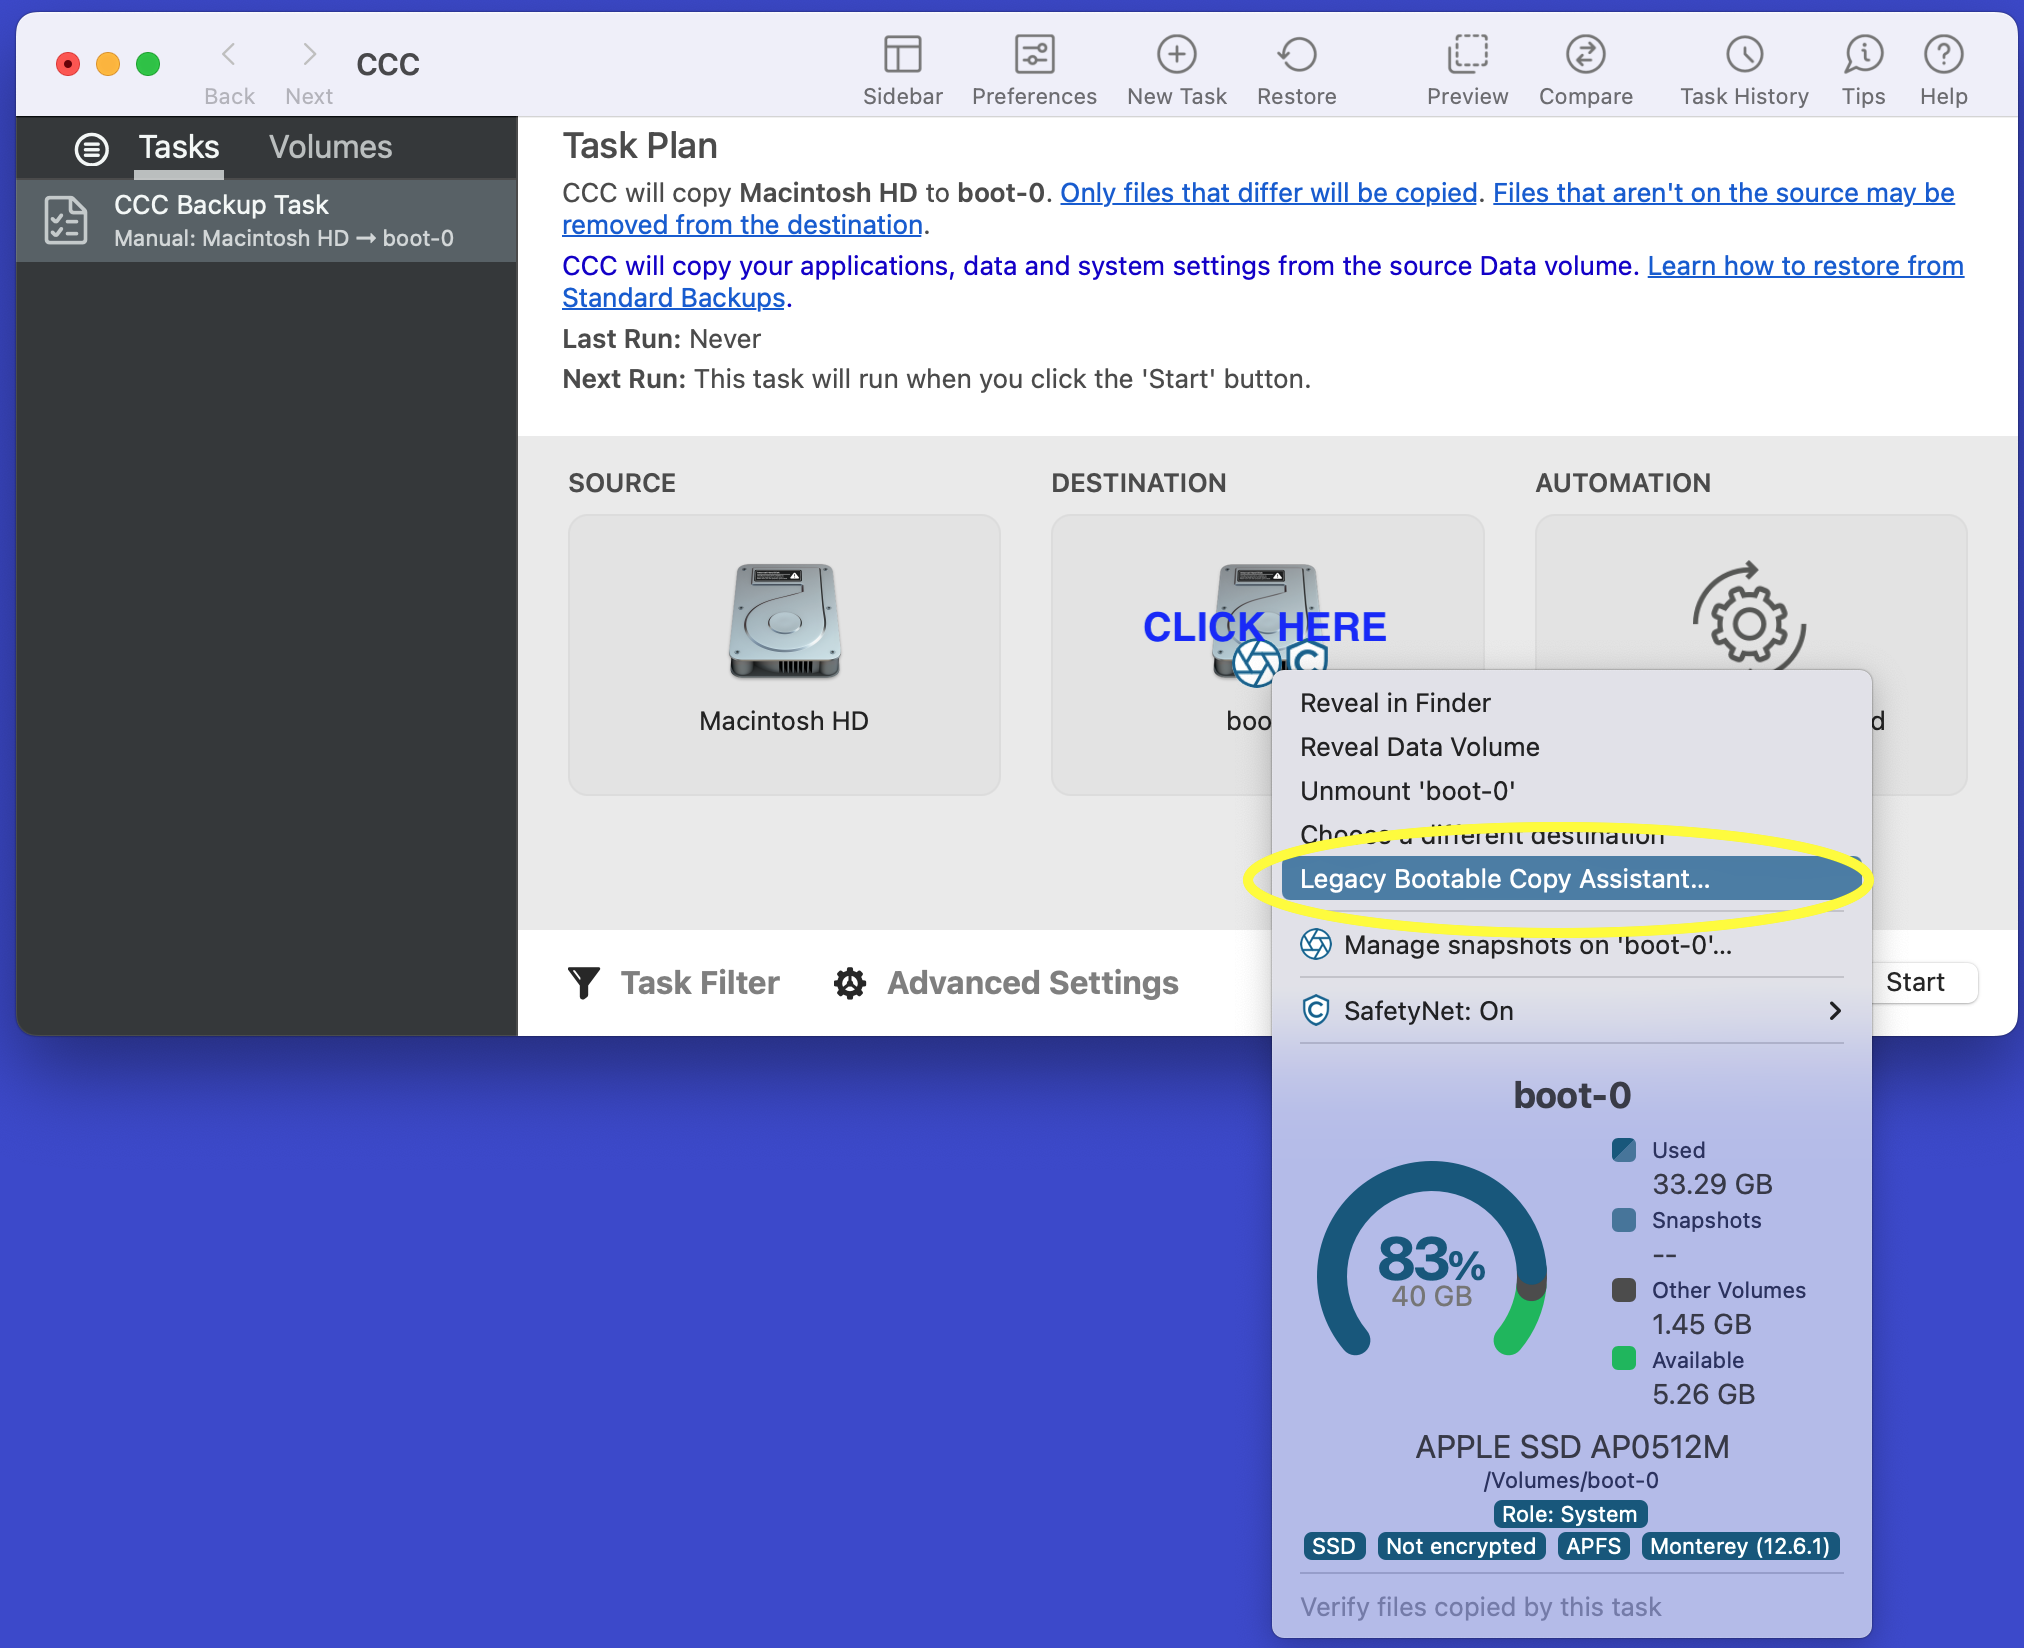Click the Monterey (12.6.1) badge
This screenshot has height=1648, width=2024.
pos(1740,1546)
